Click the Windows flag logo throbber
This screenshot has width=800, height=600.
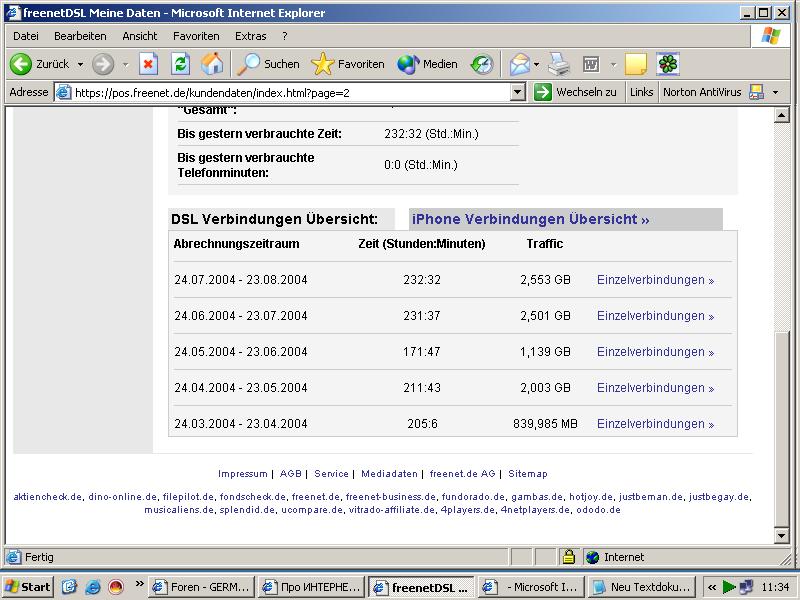(x=770, y=36)
